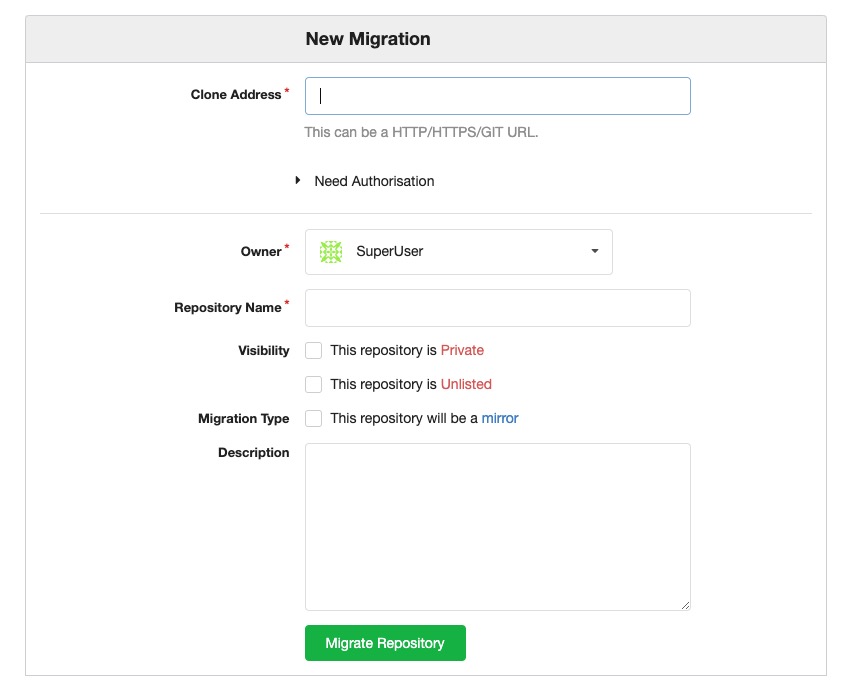The width and height of the screenshot is (846, 688).
Task: Focus the Repository Name input field
Action: (497, 308)
